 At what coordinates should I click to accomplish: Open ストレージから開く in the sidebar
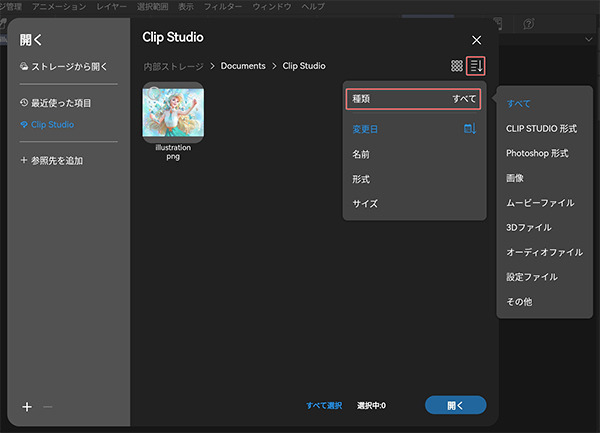pyautogui.click(x=64, y=67)
